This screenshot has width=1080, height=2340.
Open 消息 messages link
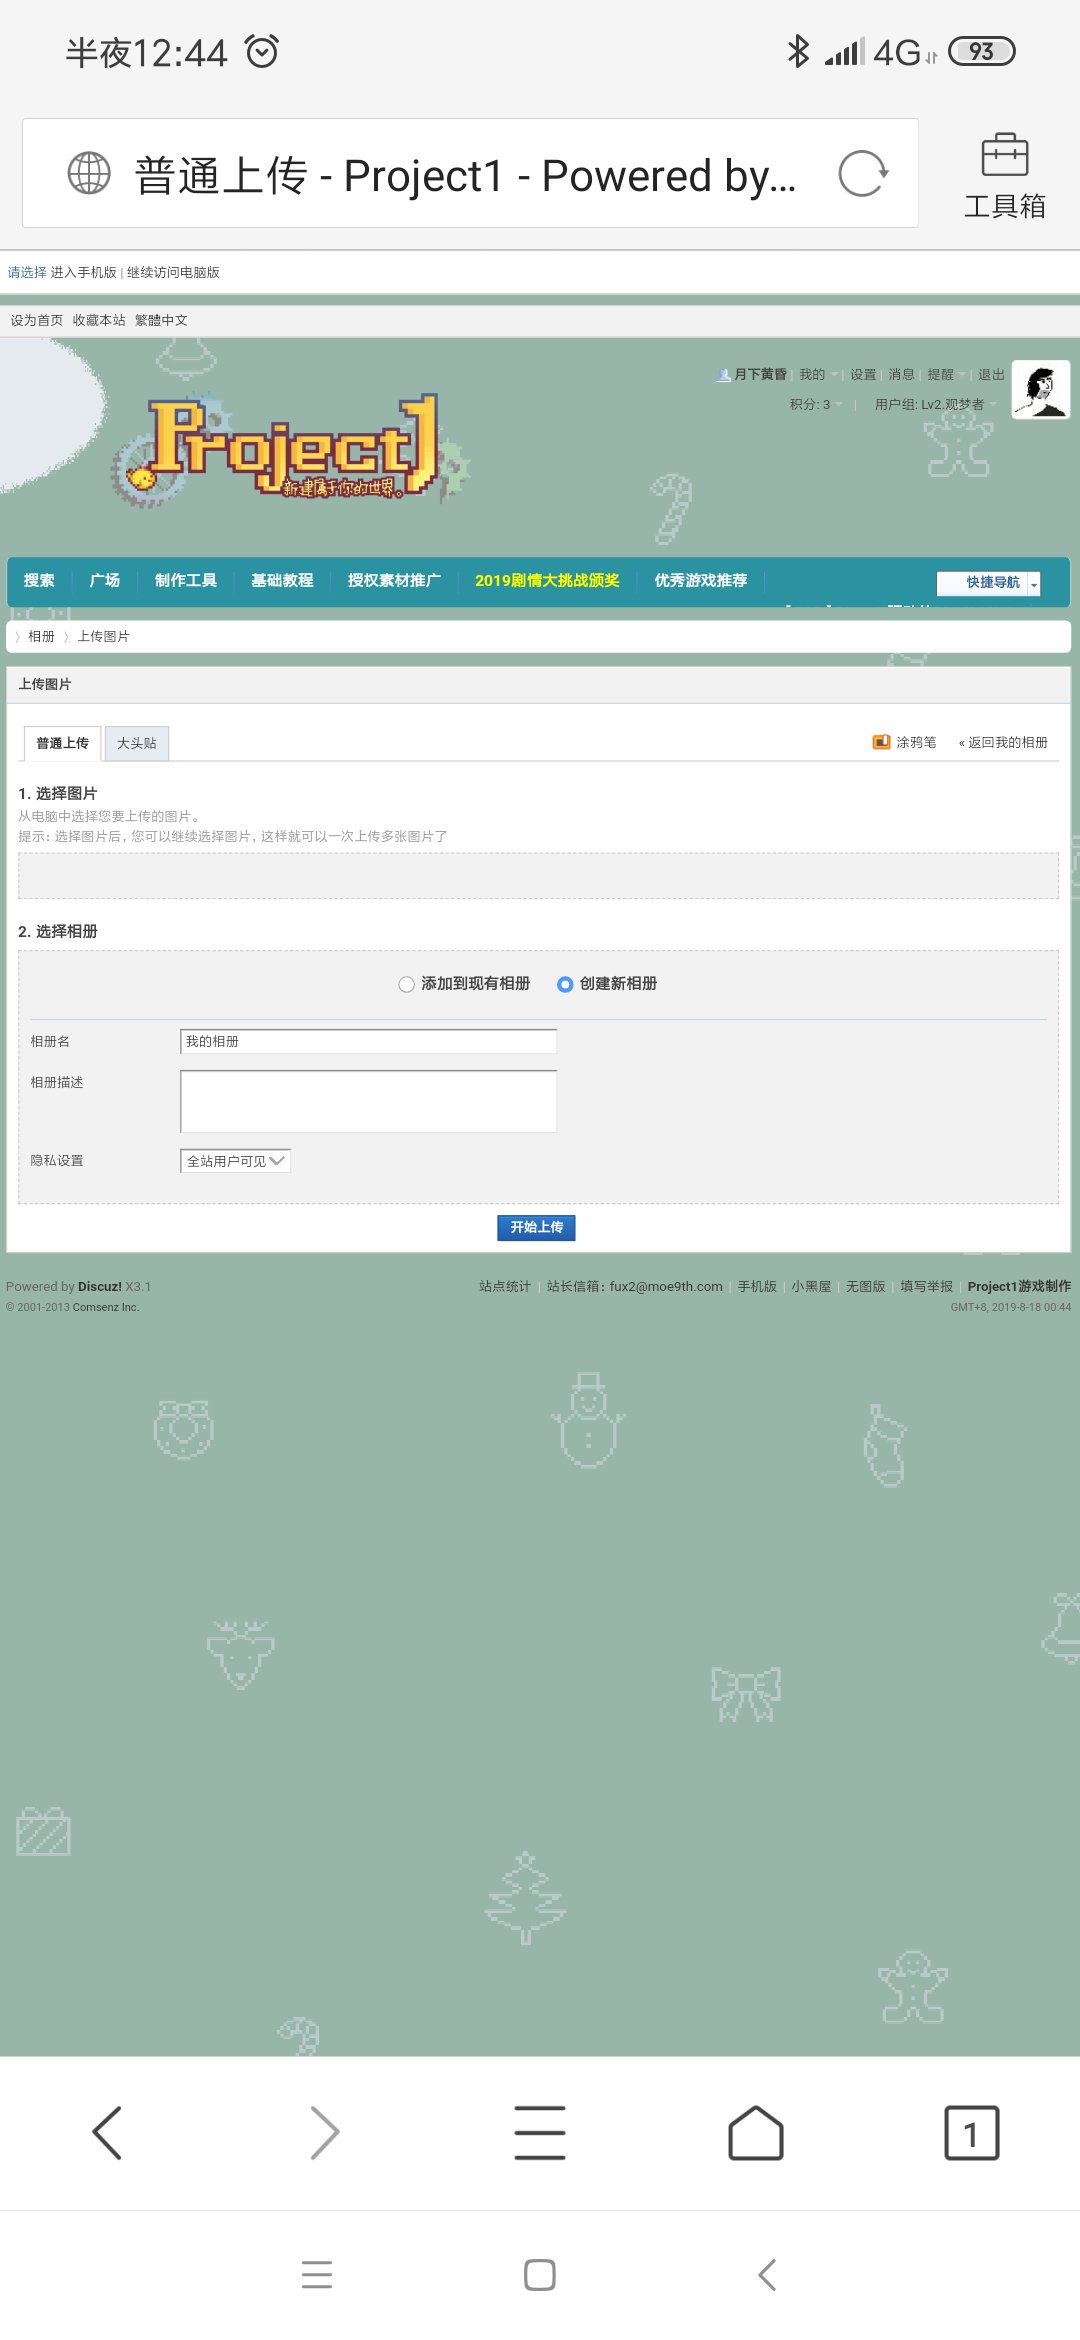pyautogui.click(x=902, y=375)
